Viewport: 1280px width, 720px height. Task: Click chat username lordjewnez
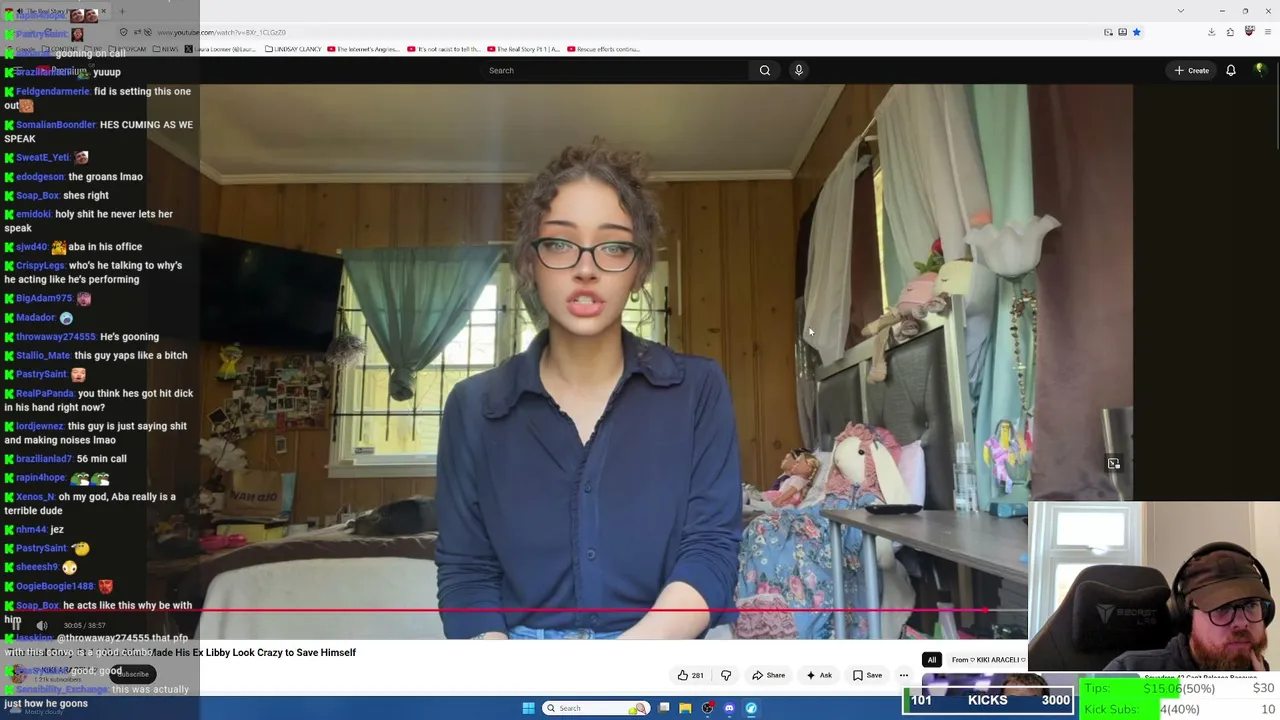coord(39,426)
